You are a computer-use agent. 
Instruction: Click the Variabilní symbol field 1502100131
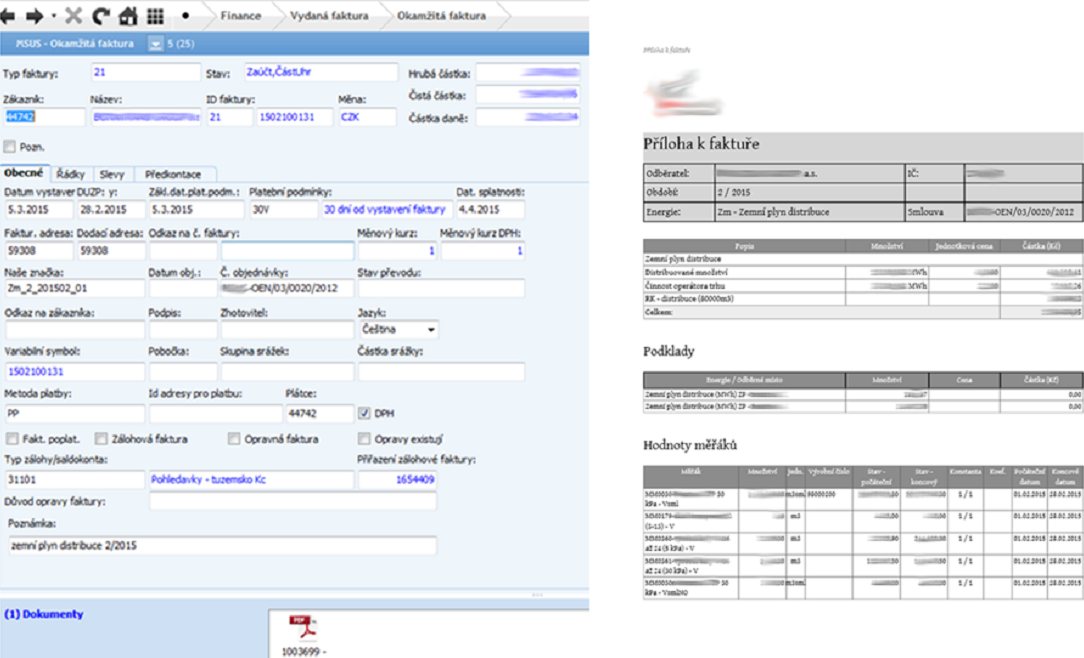[x=75, y=372]
